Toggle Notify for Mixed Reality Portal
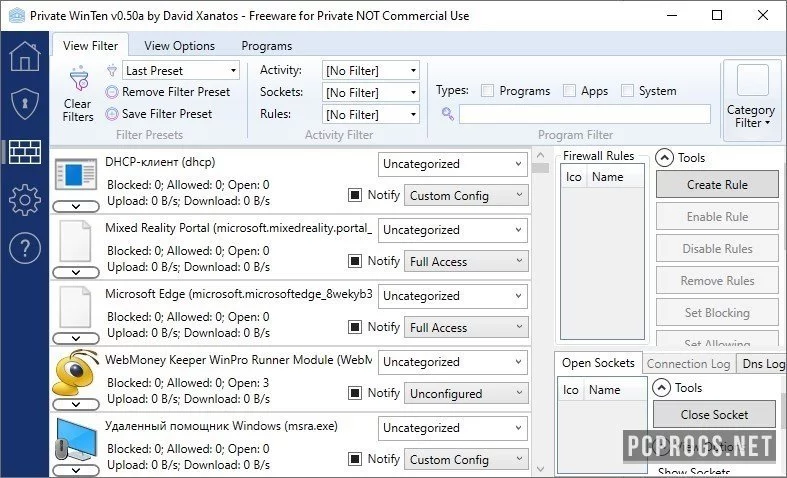This screenshot has height=478, width=787. 355,261
